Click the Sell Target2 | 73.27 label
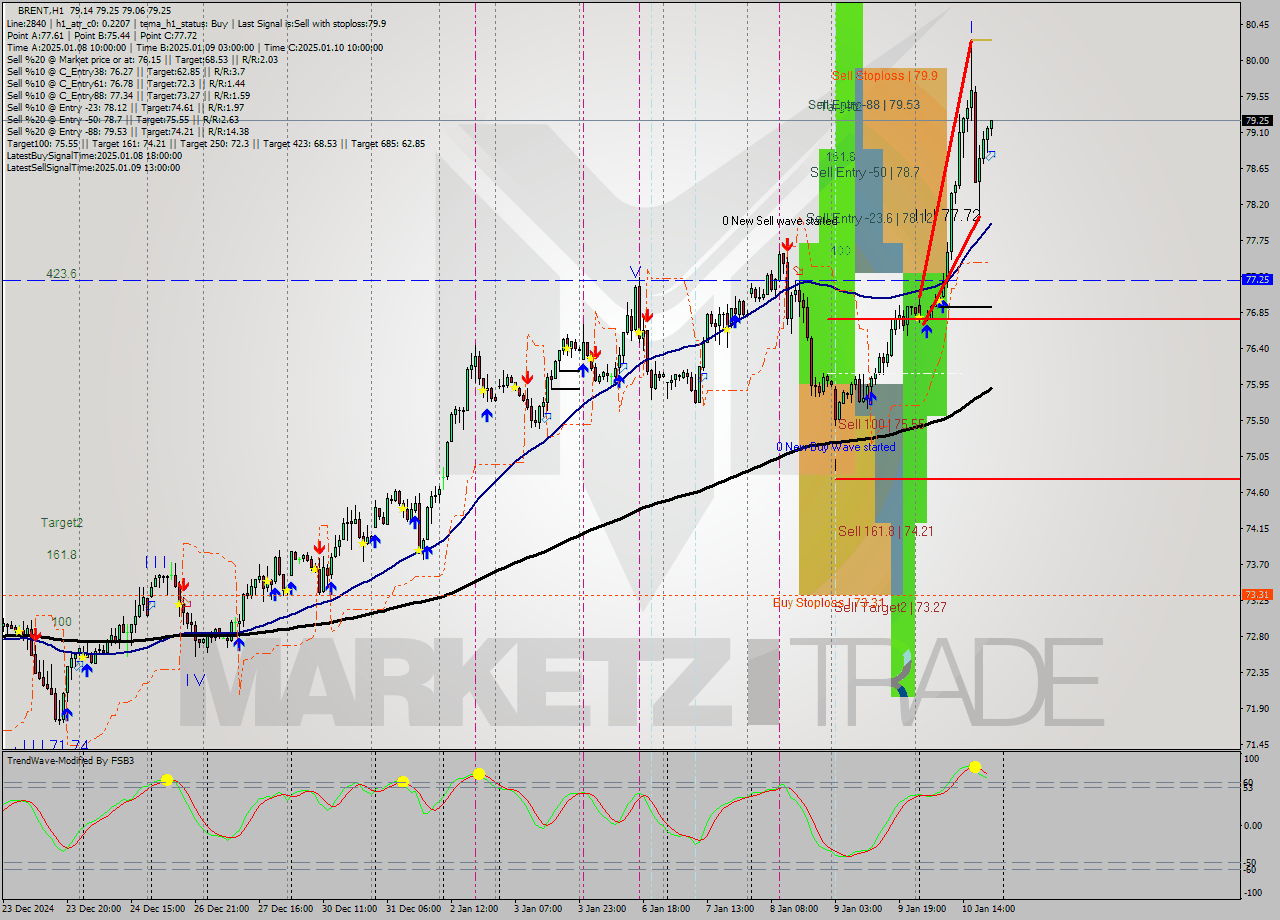This screenshot has height=920, width=1280. click(890, 607)
